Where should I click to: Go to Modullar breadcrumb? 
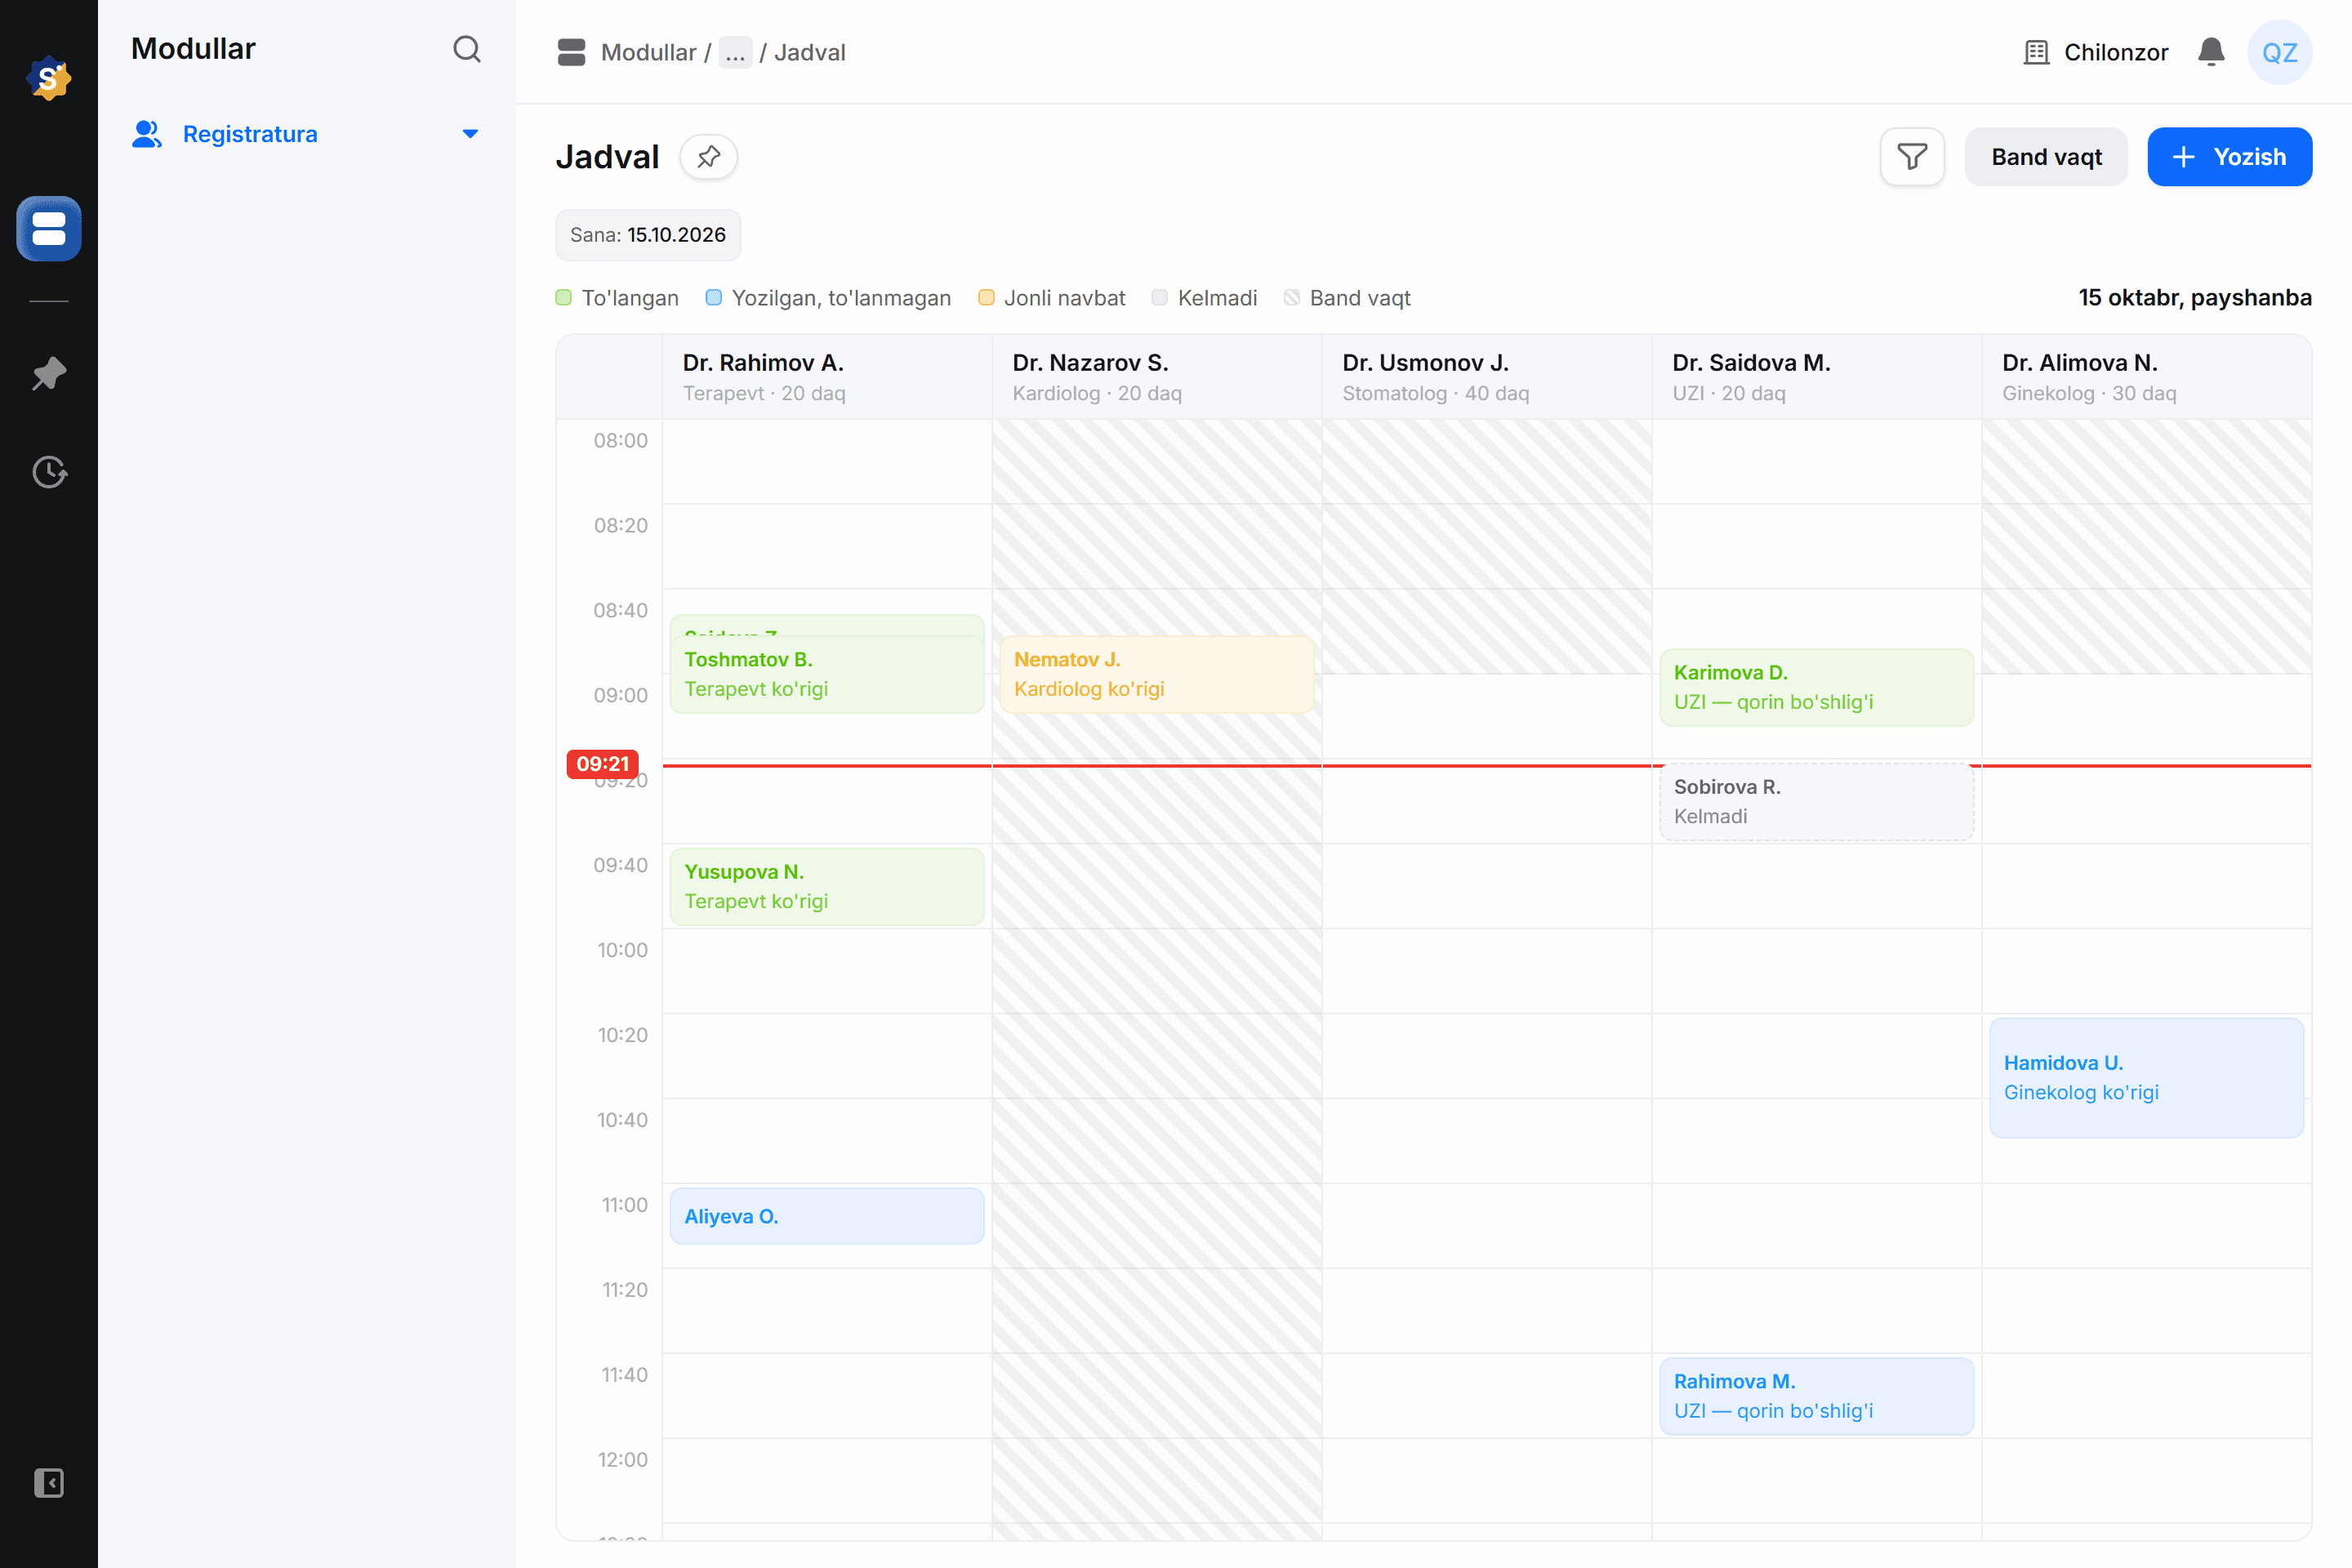(x=648, y=52)
